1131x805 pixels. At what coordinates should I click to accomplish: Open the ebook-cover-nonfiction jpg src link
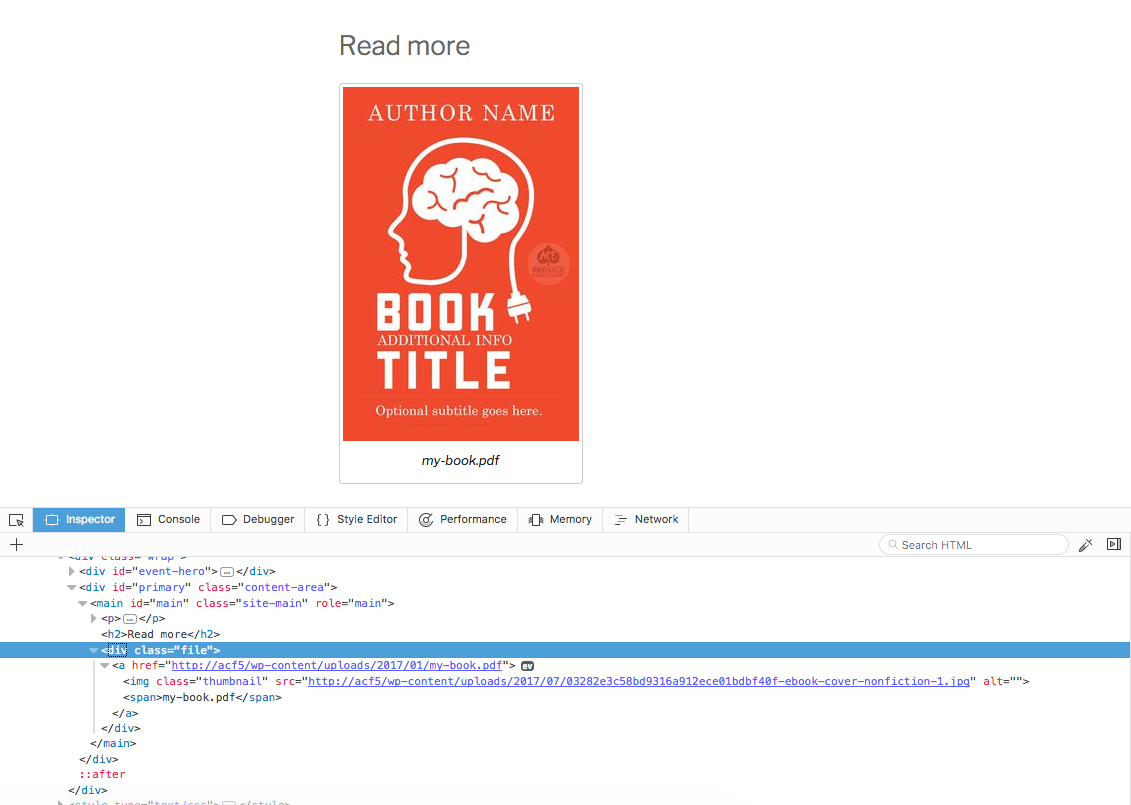coord(639,681)
